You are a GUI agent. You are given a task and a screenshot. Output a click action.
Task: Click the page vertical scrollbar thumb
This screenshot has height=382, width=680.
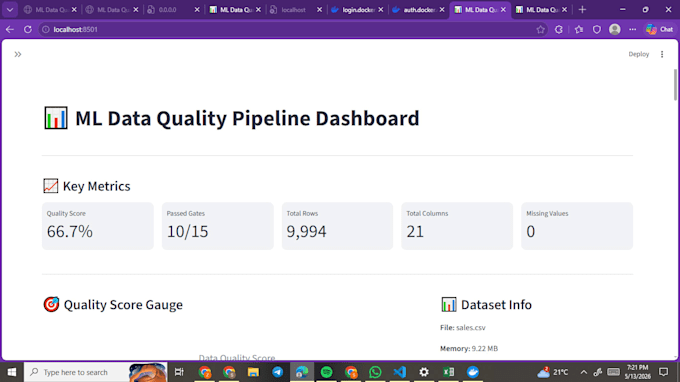tap(675, 85)
